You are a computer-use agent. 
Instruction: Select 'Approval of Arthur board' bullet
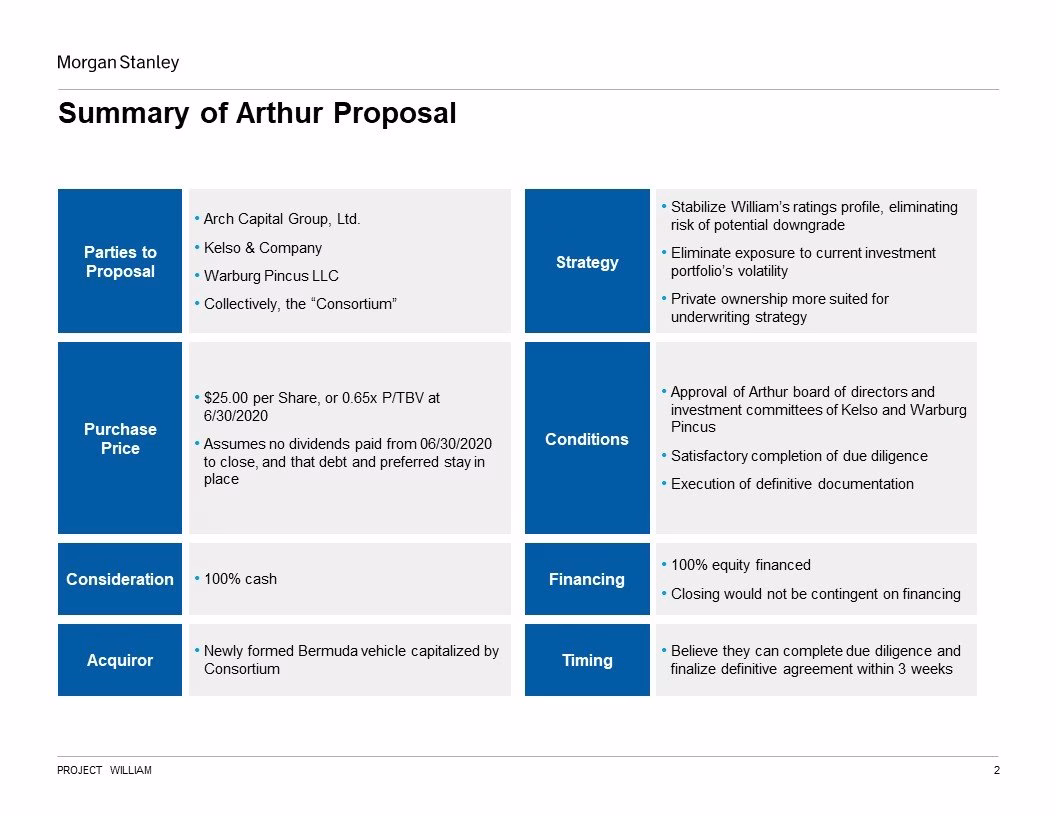click(818, 409)
